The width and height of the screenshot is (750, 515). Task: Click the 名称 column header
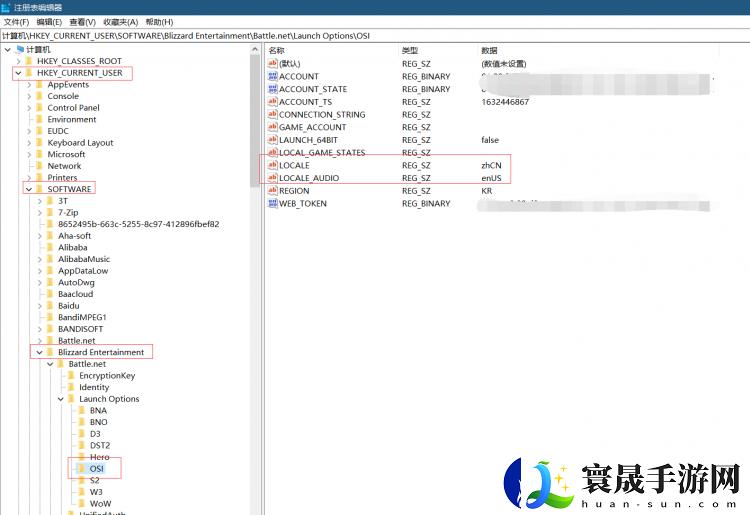pyautogui.click(x=277, y=50)
